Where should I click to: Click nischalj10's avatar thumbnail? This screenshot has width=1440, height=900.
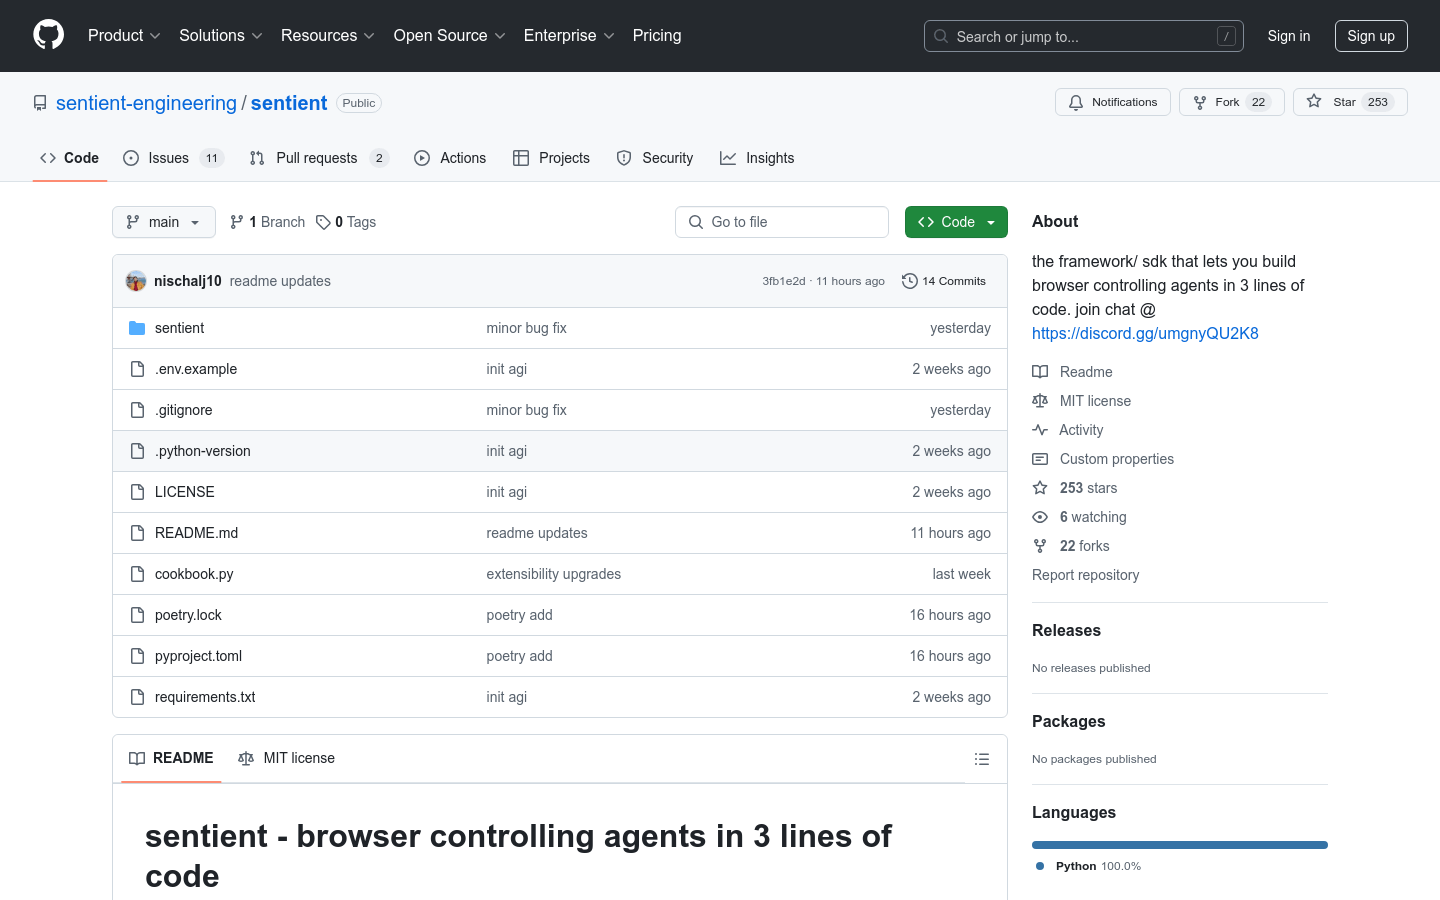[136, 281]
